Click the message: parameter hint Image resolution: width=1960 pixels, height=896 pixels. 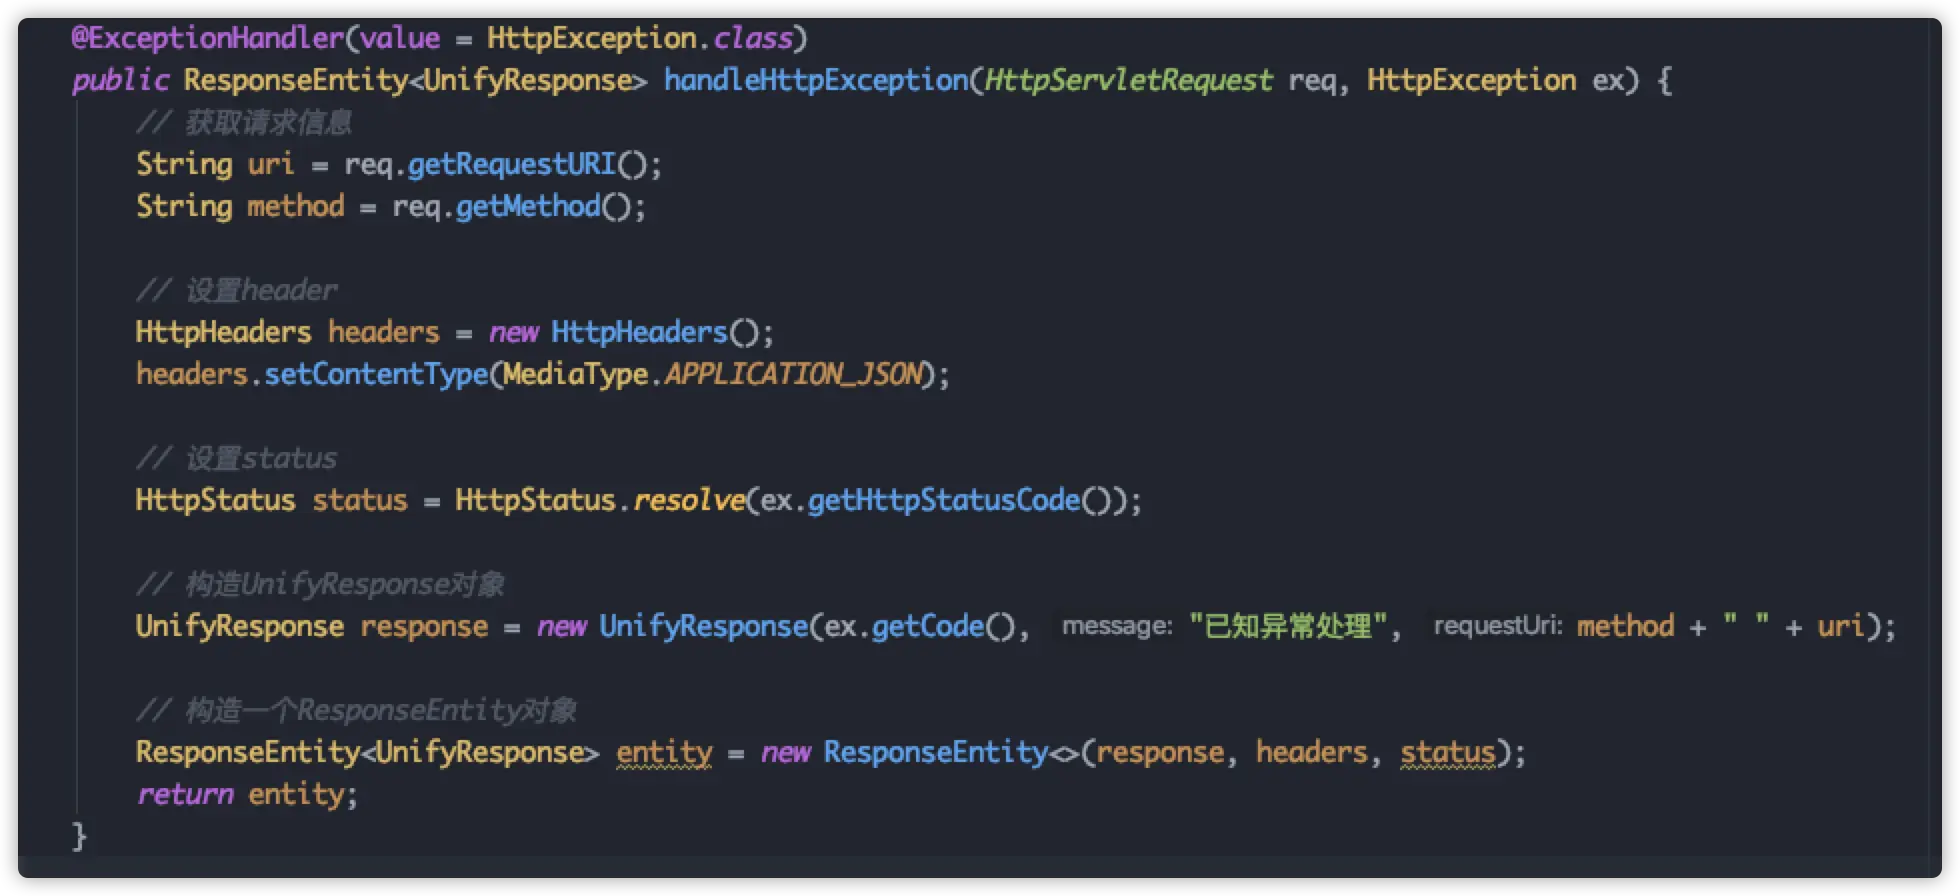coord(1117,626)
